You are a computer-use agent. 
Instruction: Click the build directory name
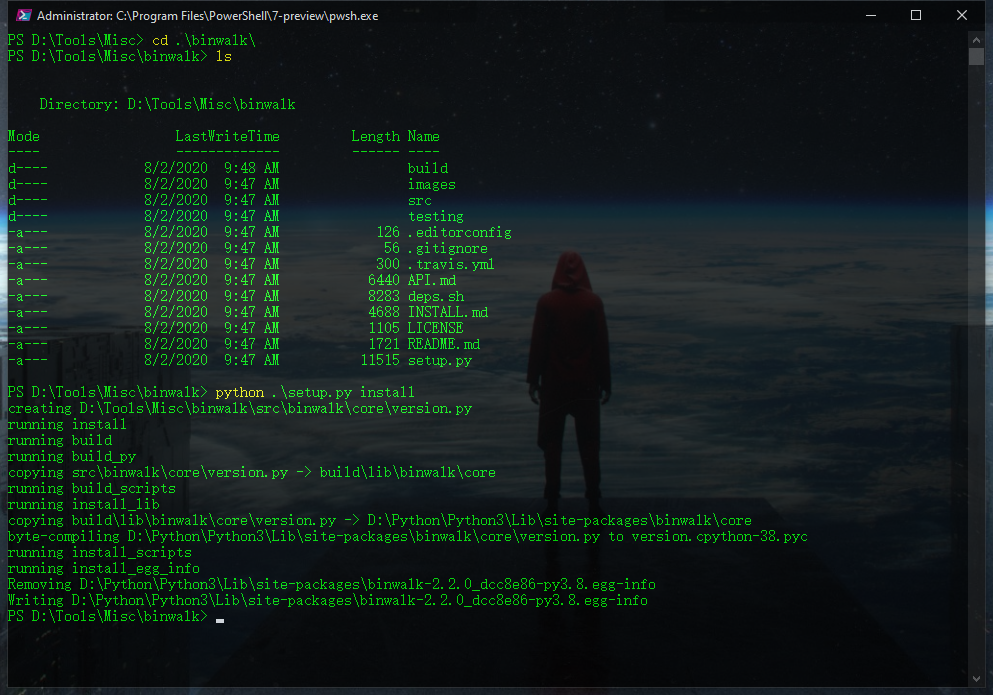tap(428, 168)
